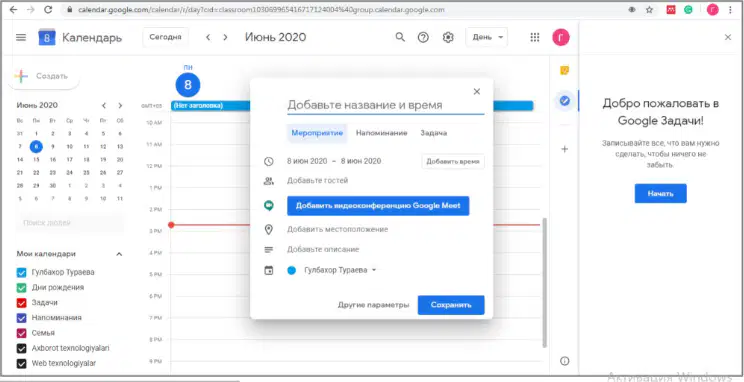
Task: Open the help question mark icon
Action: (x=423, y=37)
